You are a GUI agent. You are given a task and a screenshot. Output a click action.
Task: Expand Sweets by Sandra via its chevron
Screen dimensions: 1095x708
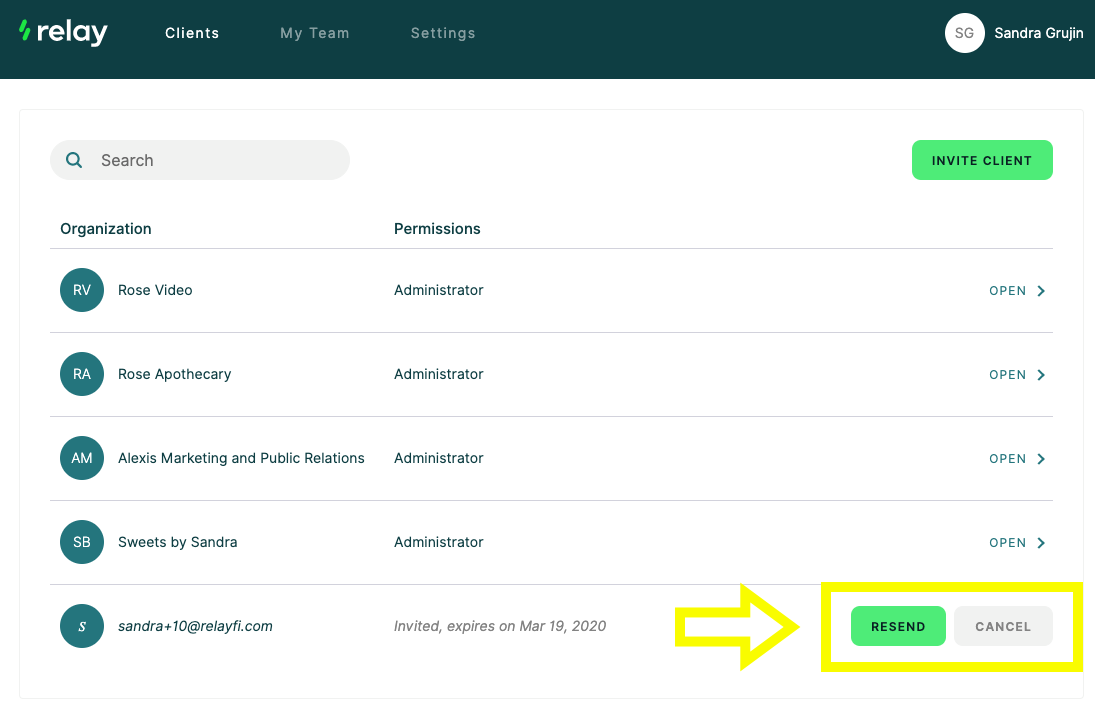point(1041,543)
